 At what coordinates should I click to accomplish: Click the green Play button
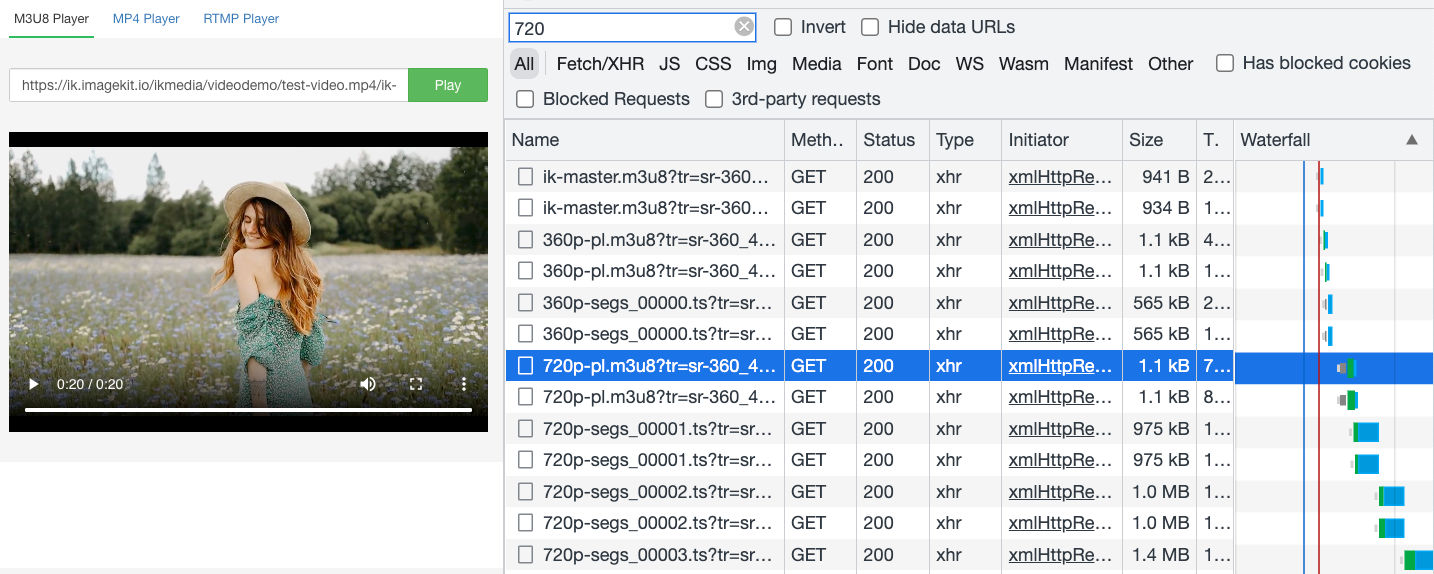pos(448,85)
